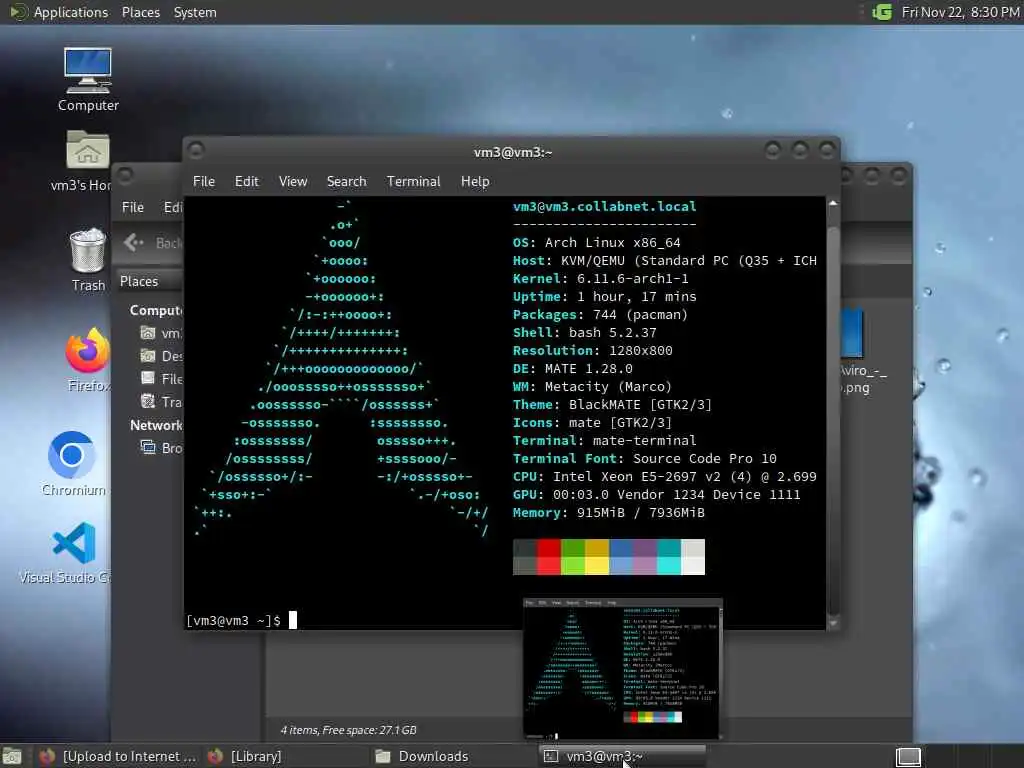Click the Theme: BlackMATE line
Viewport: 1024px width, 768px height.
click(x=613, y=405)
